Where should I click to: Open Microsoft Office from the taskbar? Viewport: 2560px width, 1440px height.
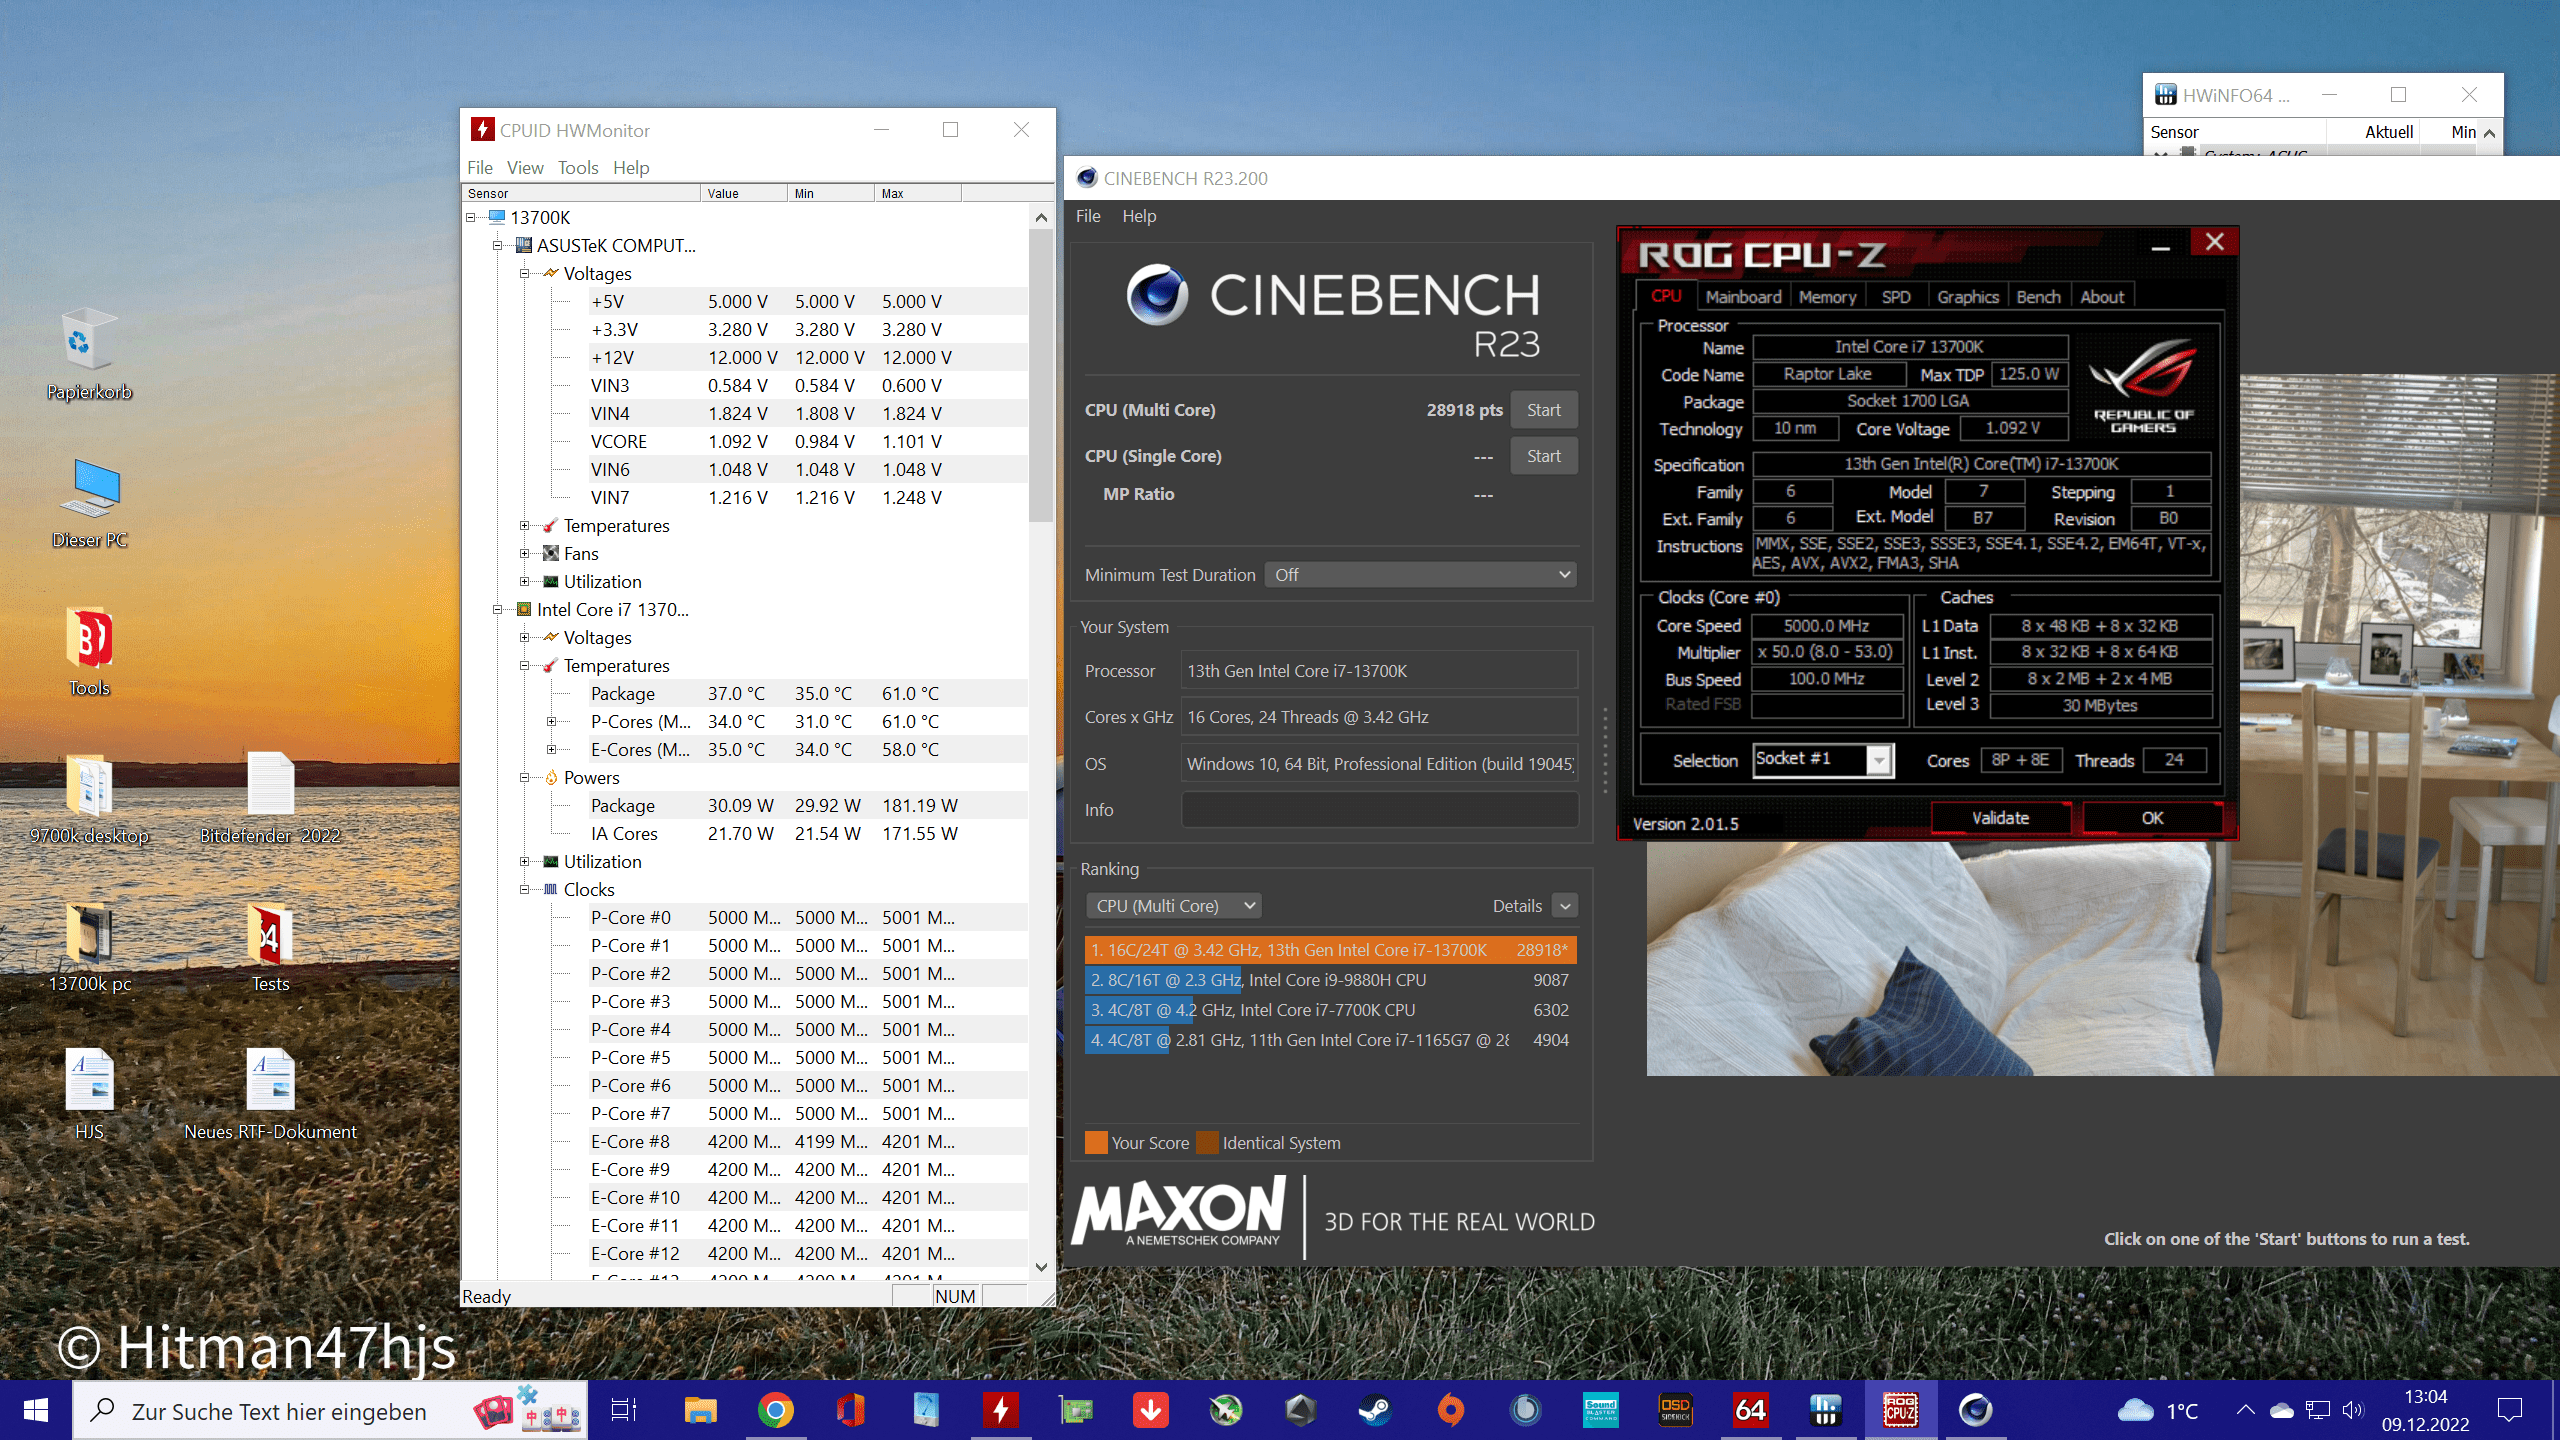click(x=850, y=1410)
